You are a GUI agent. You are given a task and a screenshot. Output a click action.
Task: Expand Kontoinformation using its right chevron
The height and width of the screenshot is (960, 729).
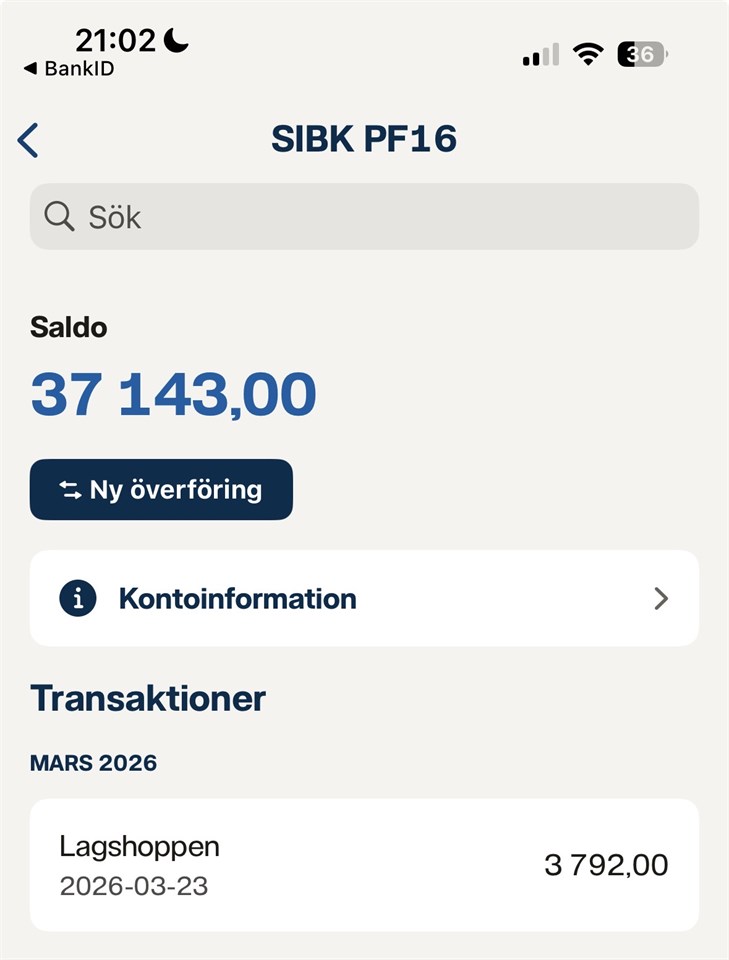click(660, 598)
